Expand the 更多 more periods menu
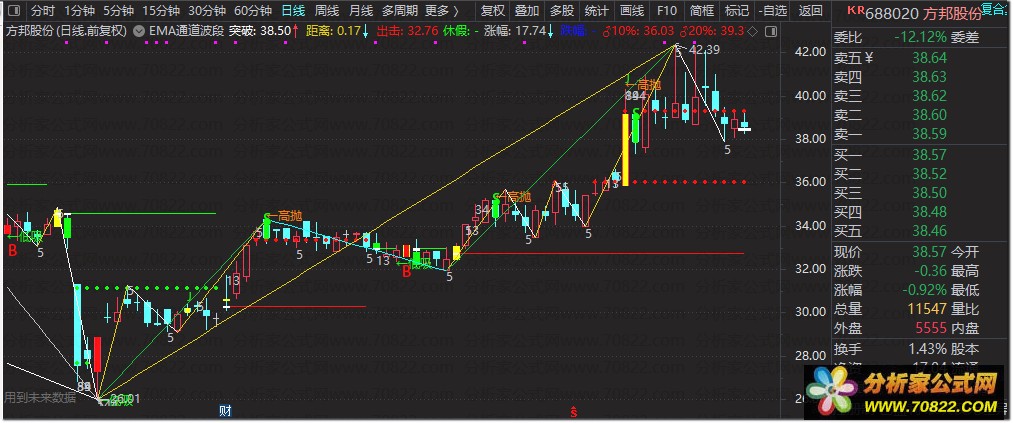1014x423 pixels. [442, 10]
